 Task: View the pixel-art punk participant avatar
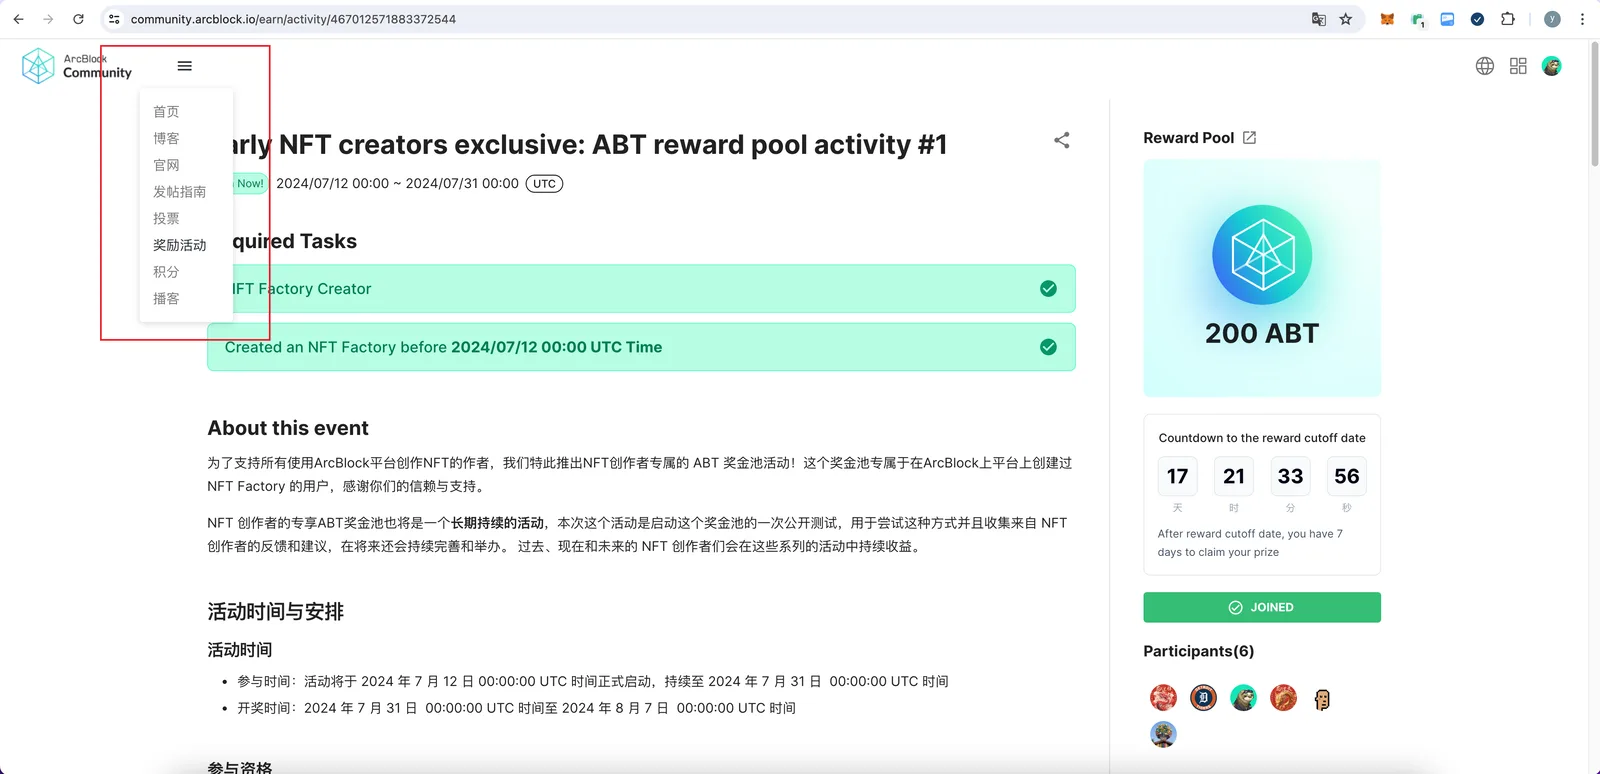tap(1322, 699)
